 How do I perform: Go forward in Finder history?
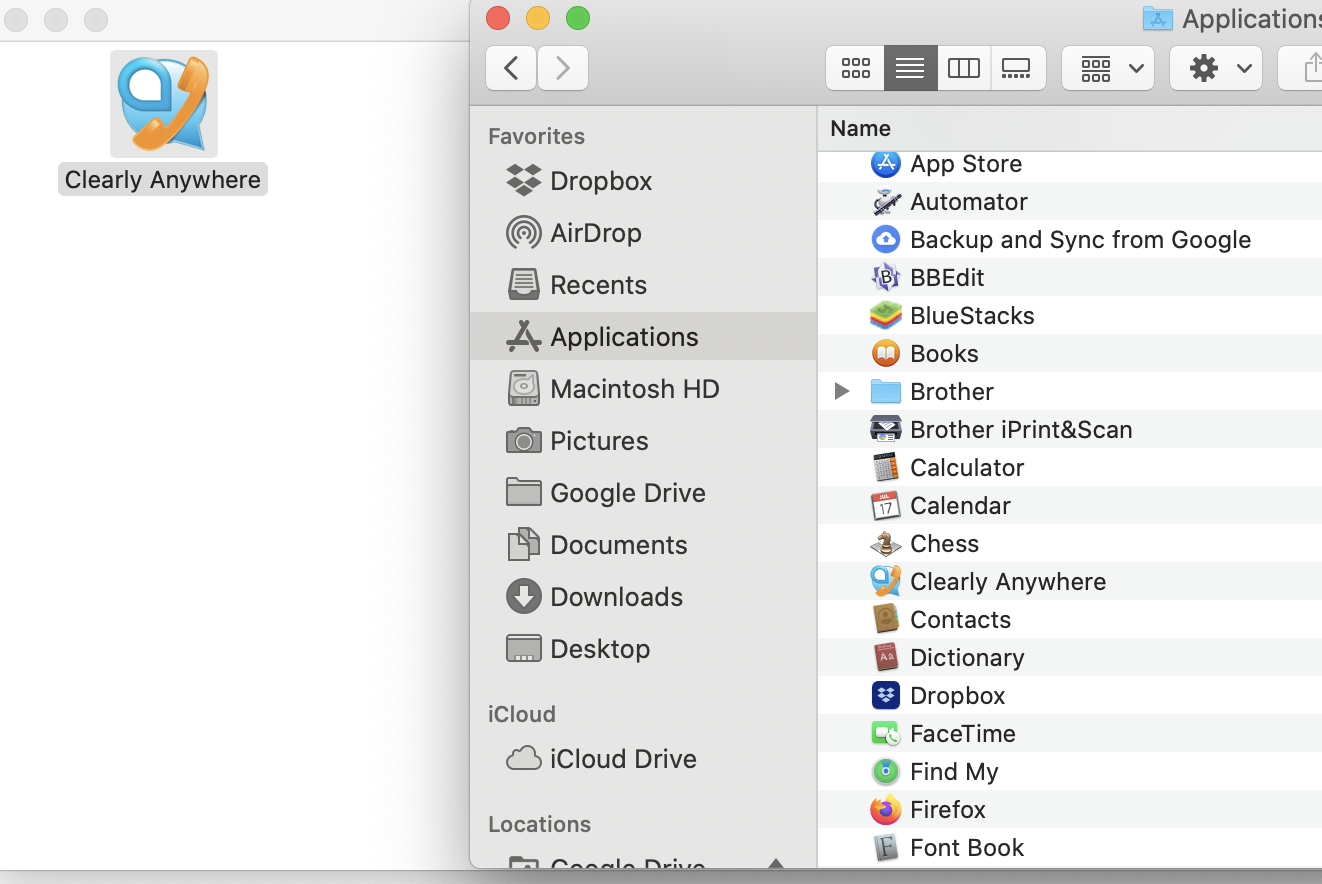(563, 68)
